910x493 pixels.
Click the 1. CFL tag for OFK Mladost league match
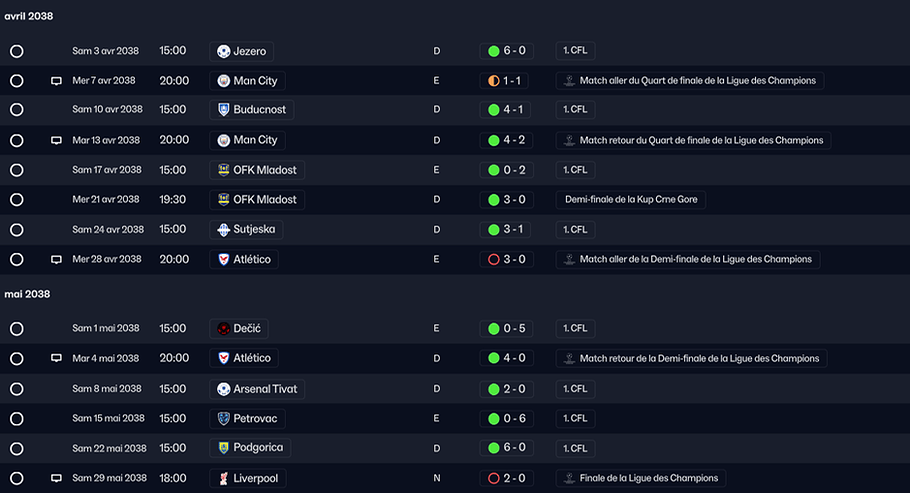point(575,170)
